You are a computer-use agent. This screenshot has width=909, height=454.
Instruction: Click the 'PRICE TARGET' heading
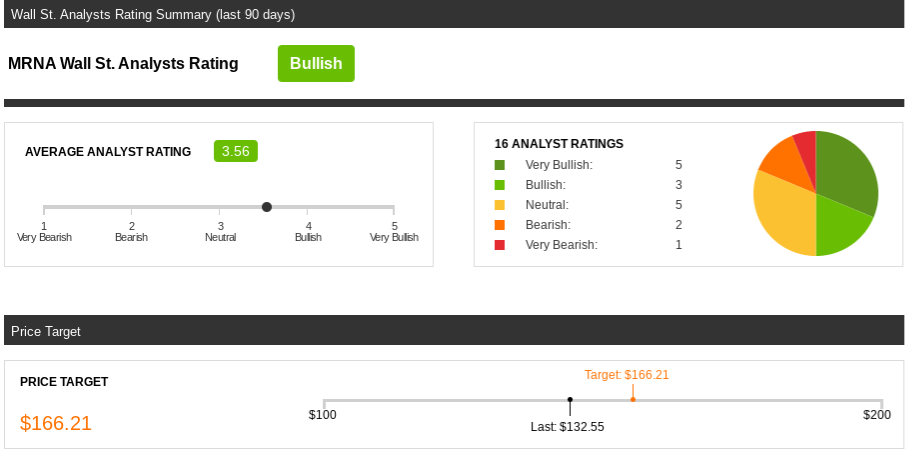tap(64, 382)
